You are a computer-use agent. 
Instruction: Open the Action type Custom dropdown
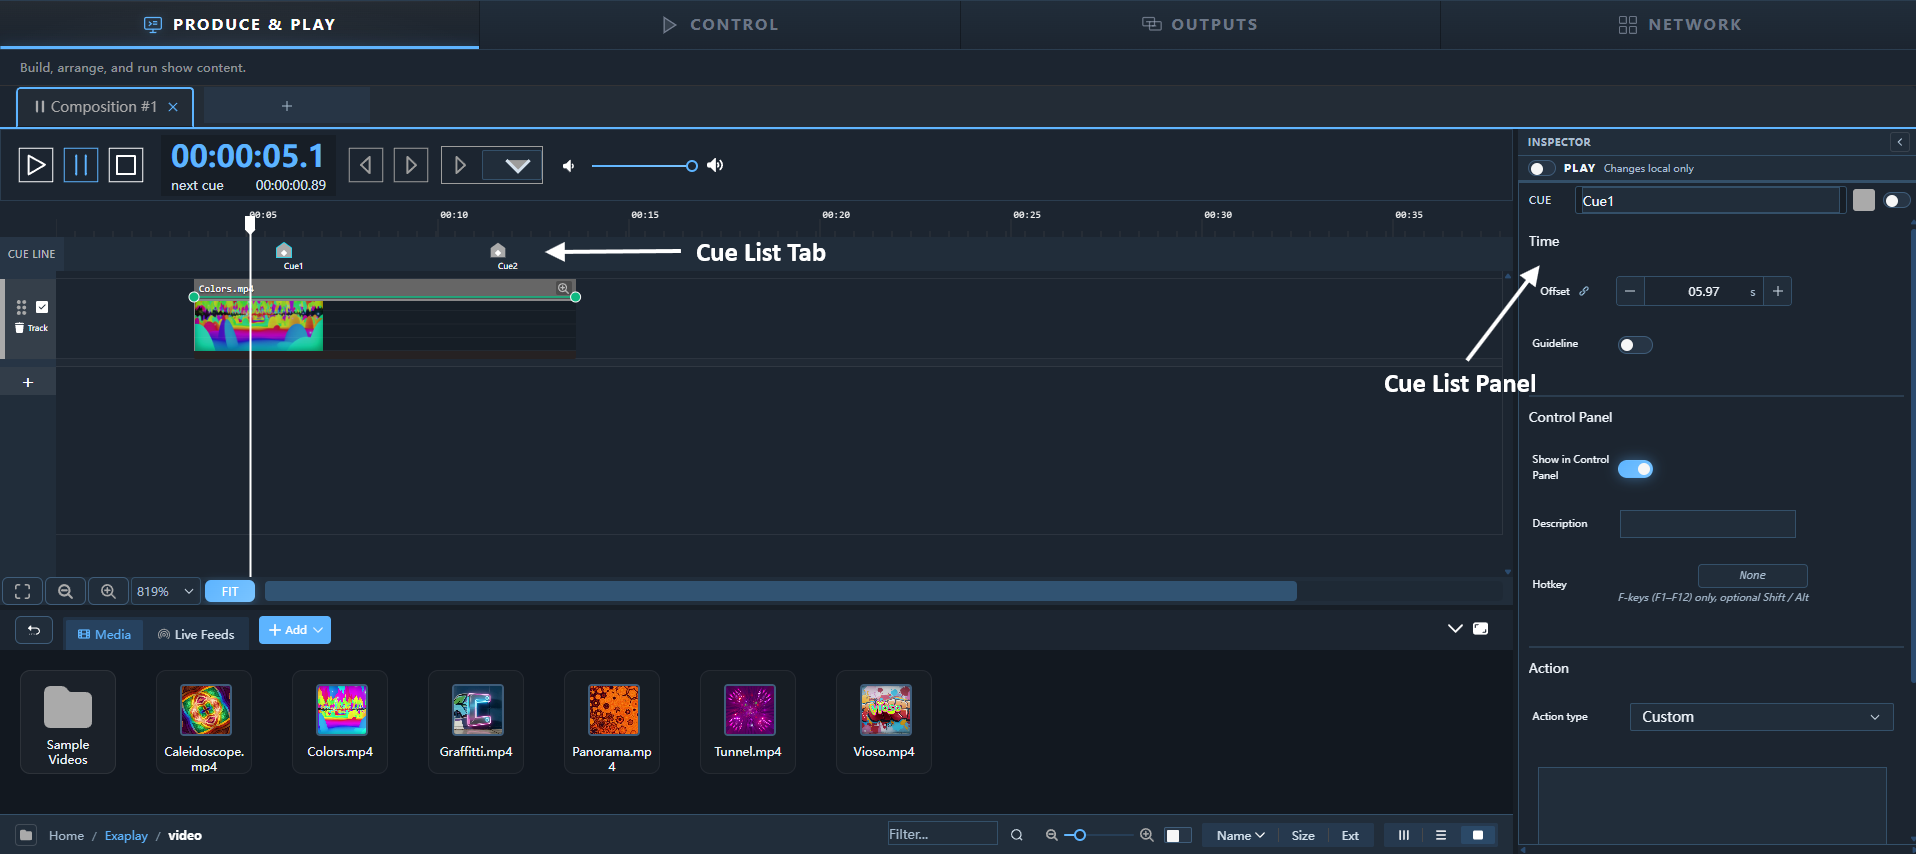click(1761, 717)
